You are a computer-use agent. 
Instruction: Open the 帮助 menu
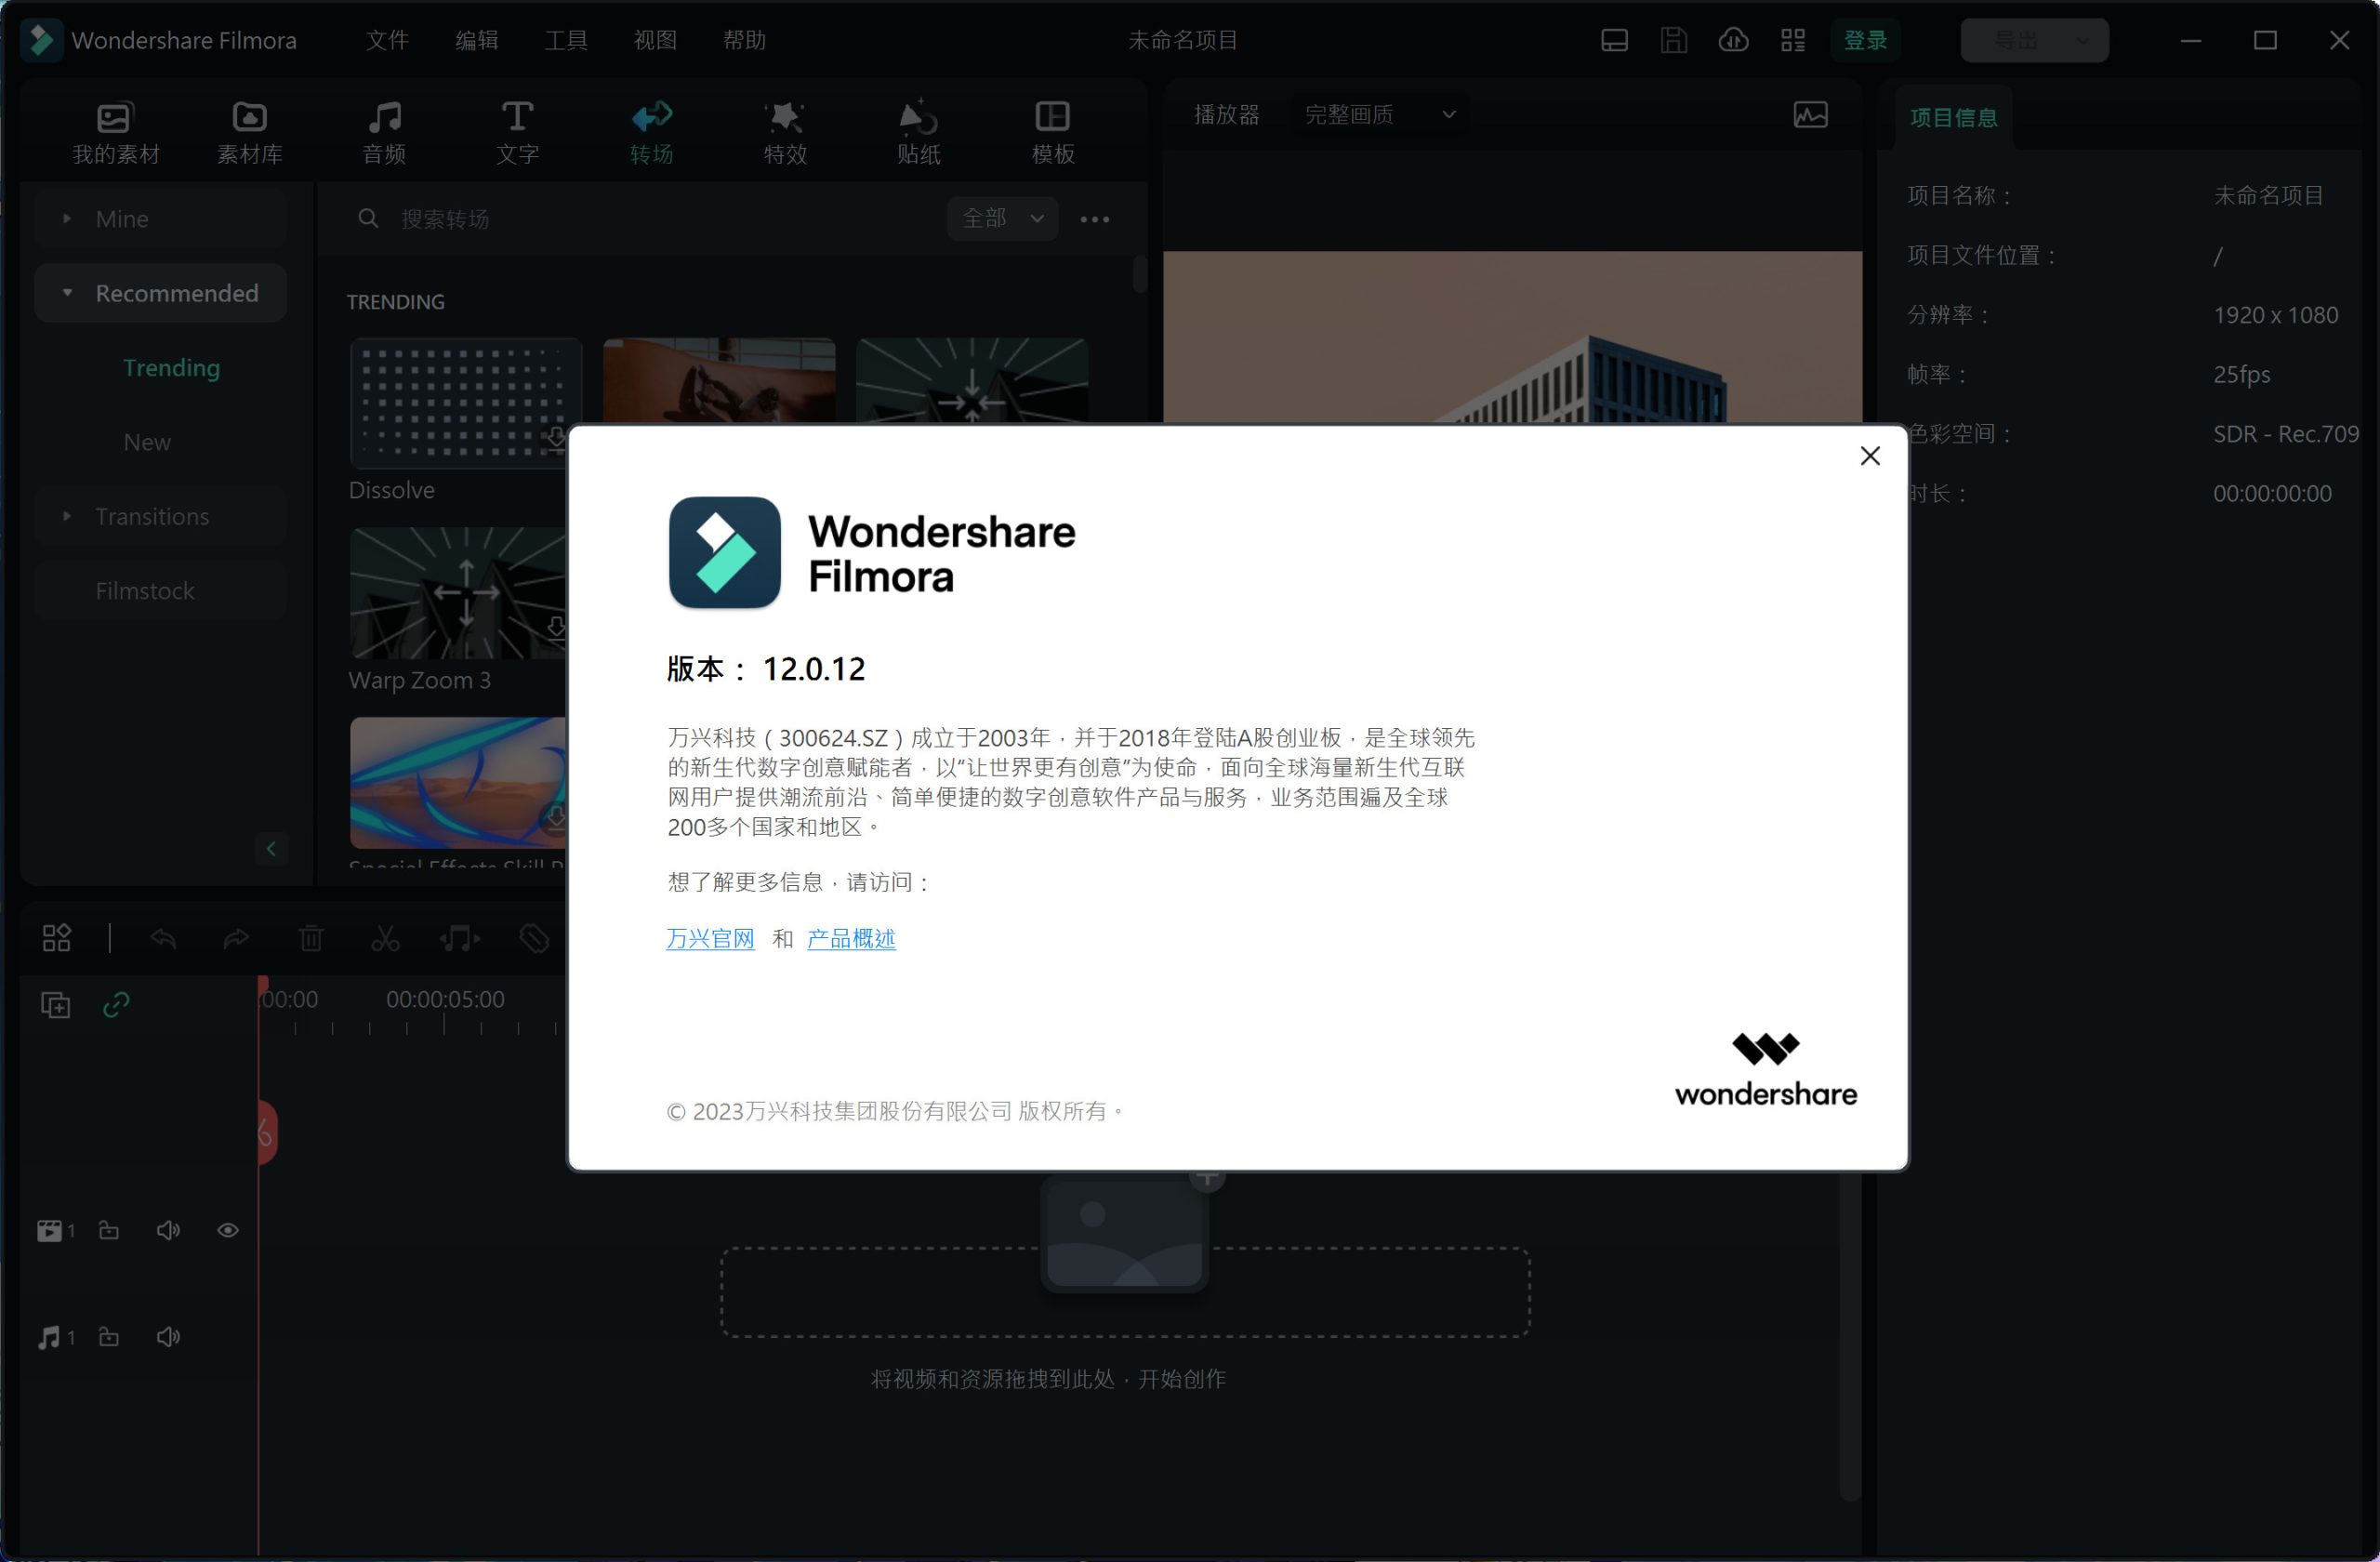[x=744, y=40]
